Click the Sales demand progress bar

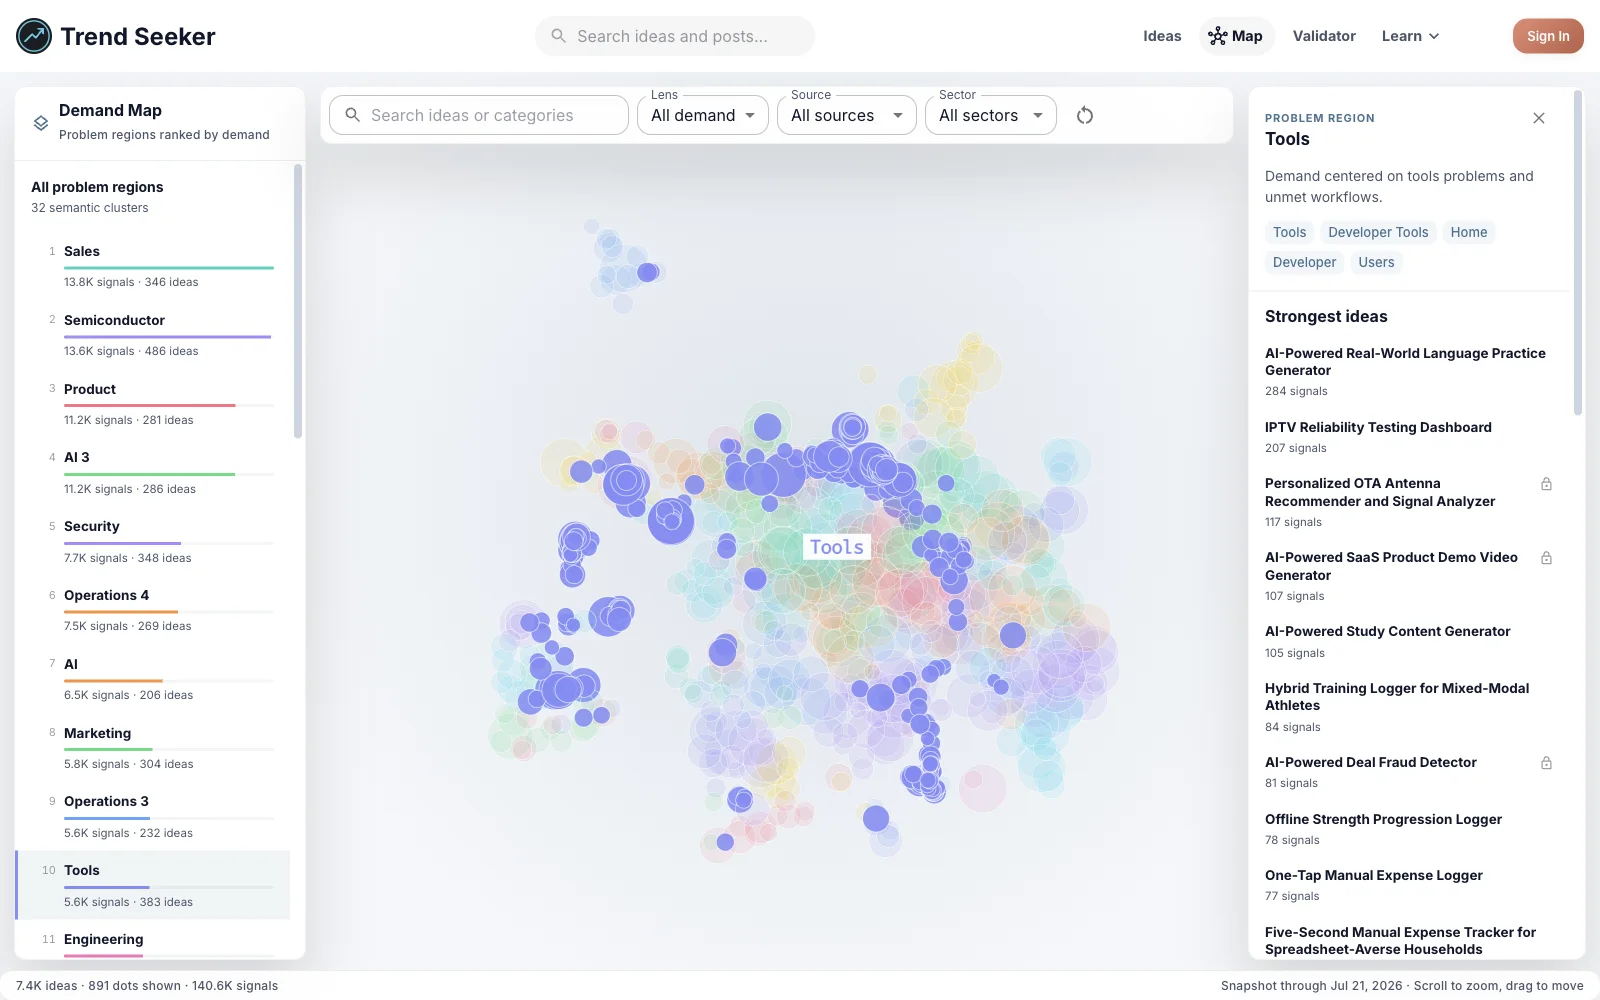pyautogui.click(x=169, y=268)
